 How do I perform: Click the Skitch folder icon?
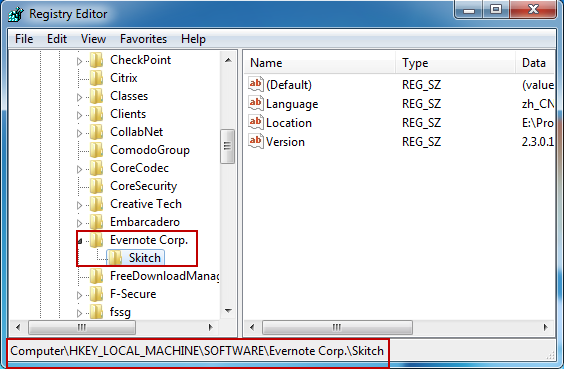(x=115, y=258)
